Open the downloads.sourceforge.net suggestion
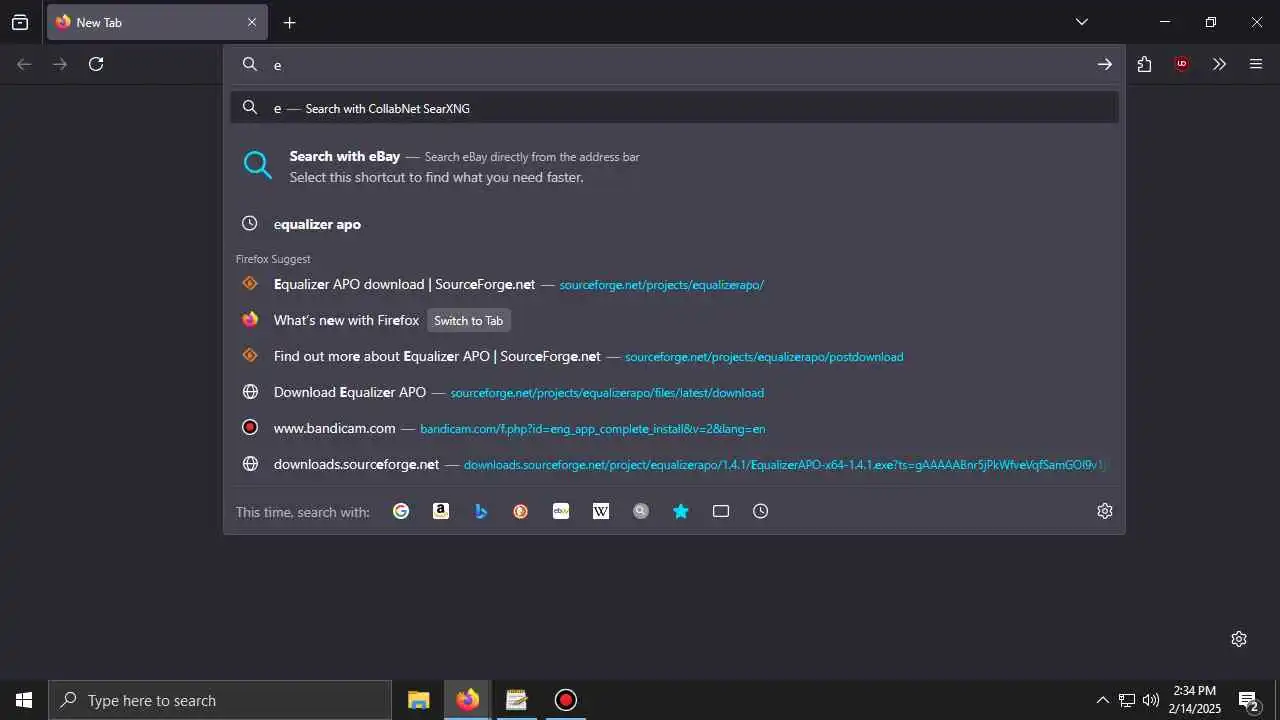The height and width of the screenshot is (720, 1280). [x=674, y=464]
